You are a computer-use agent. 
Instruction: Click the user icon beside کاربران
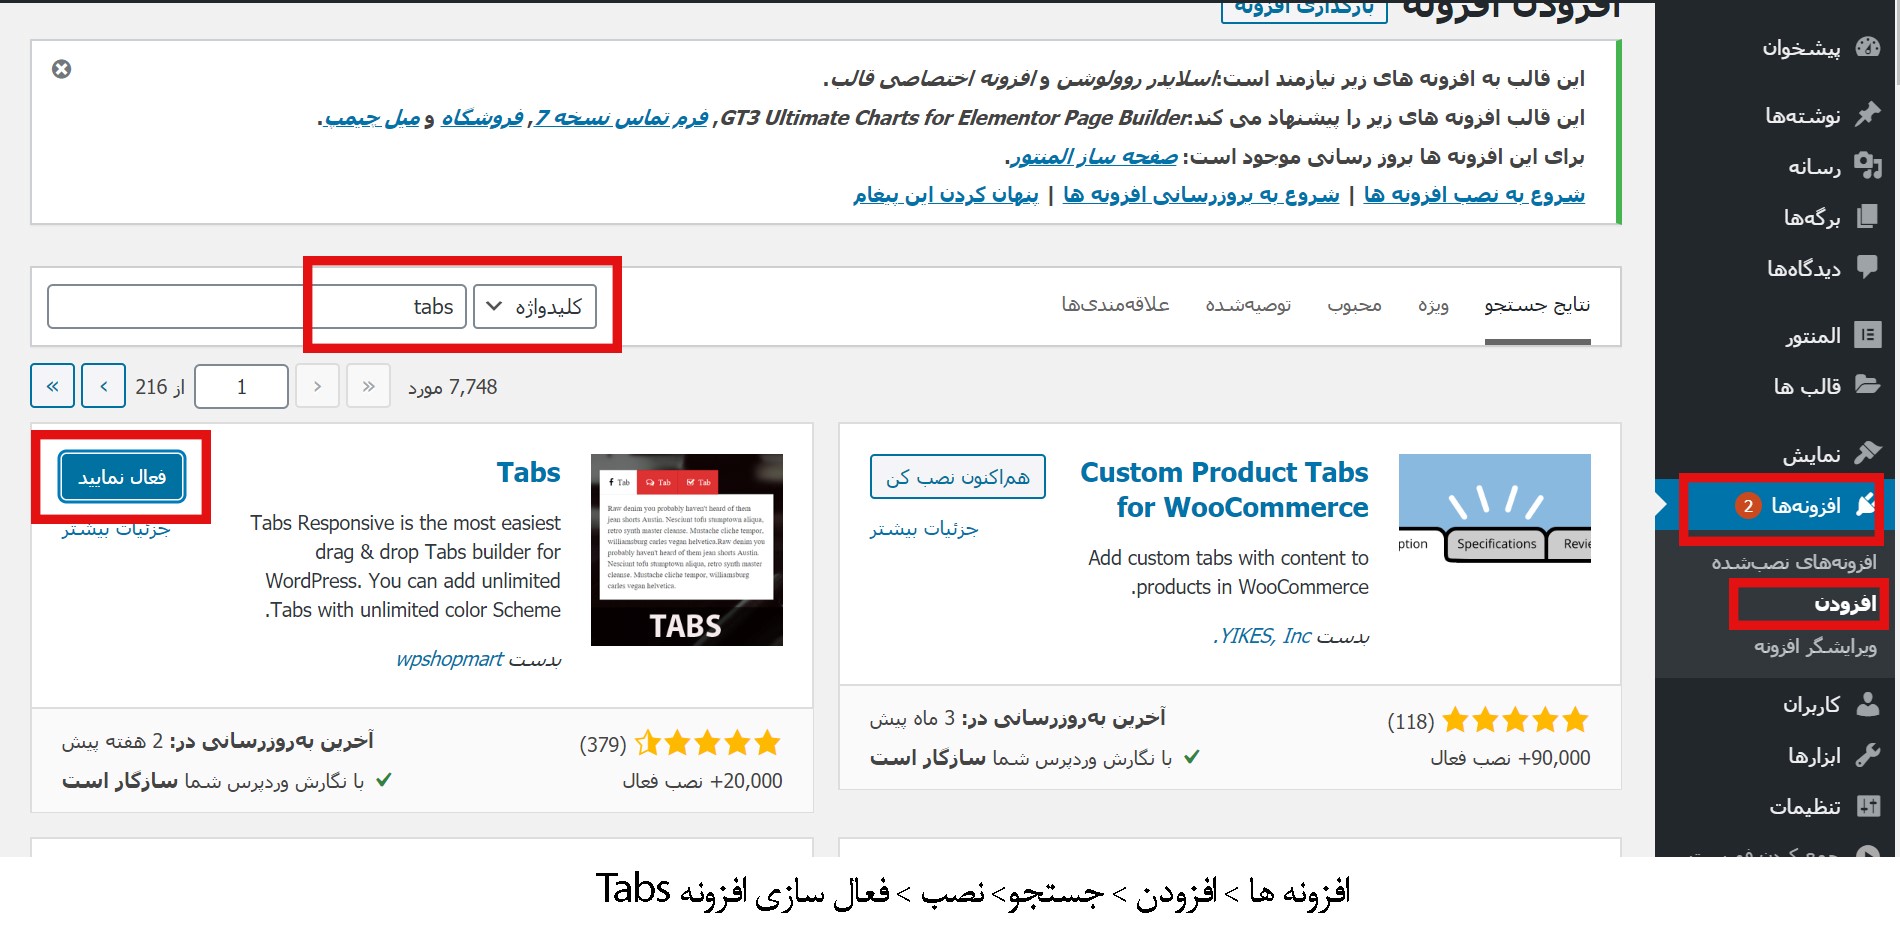point(1867,704)
